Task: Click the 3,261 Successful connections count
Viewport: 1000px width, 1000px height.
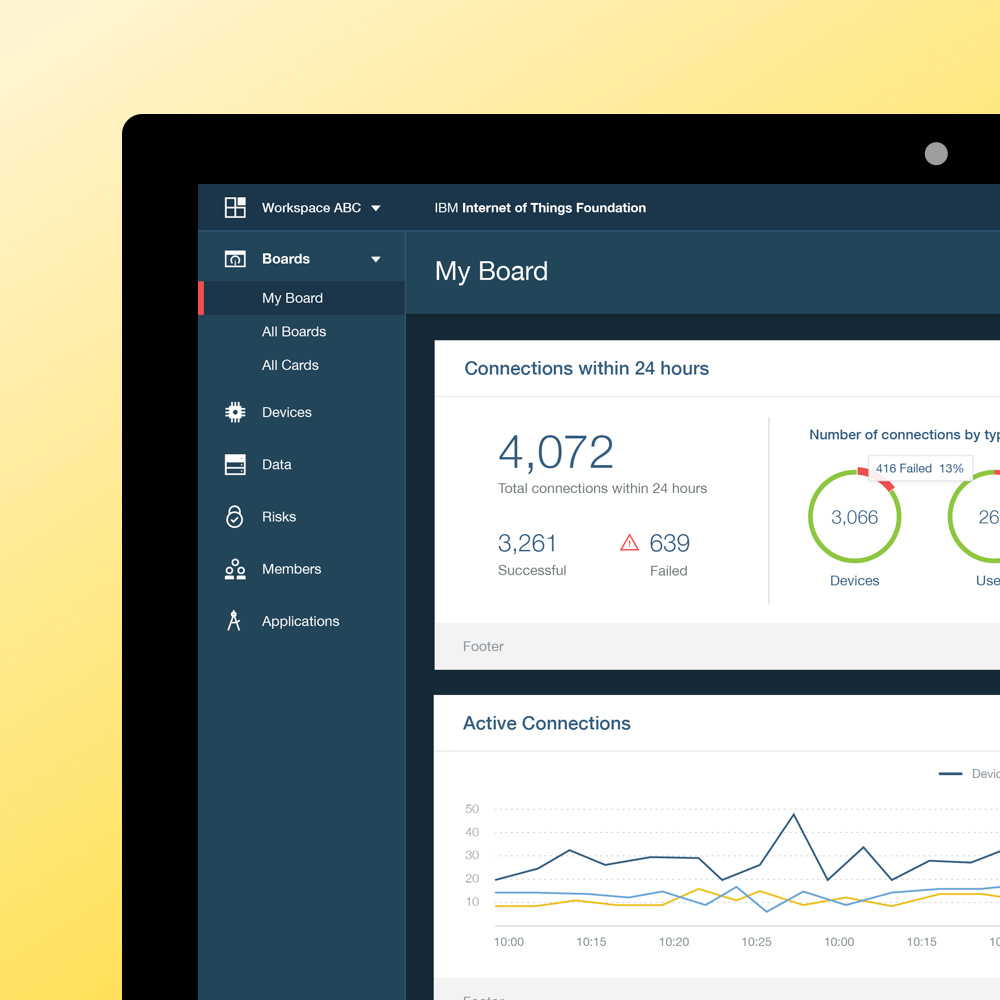Action: (x=527, y=543)
